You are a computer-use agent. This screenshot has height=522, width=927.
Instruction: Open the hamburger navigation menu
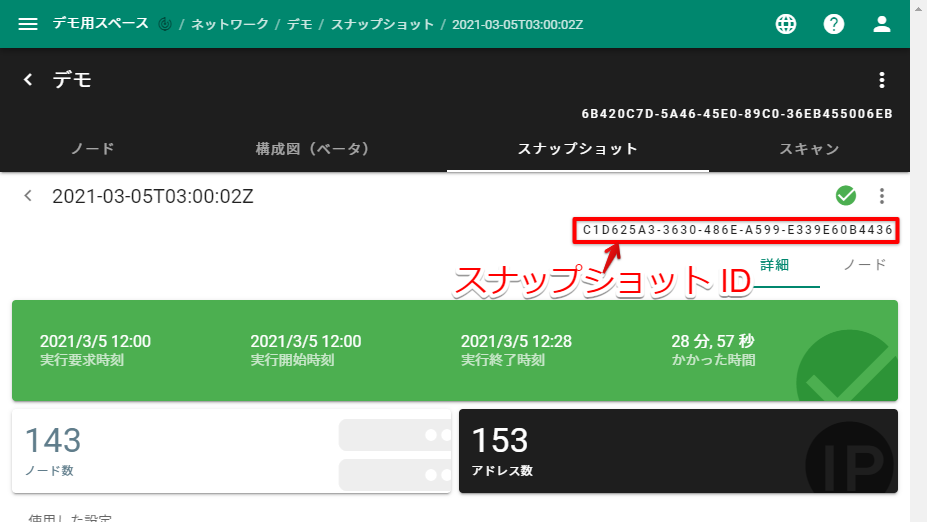(x=28, y=24)
